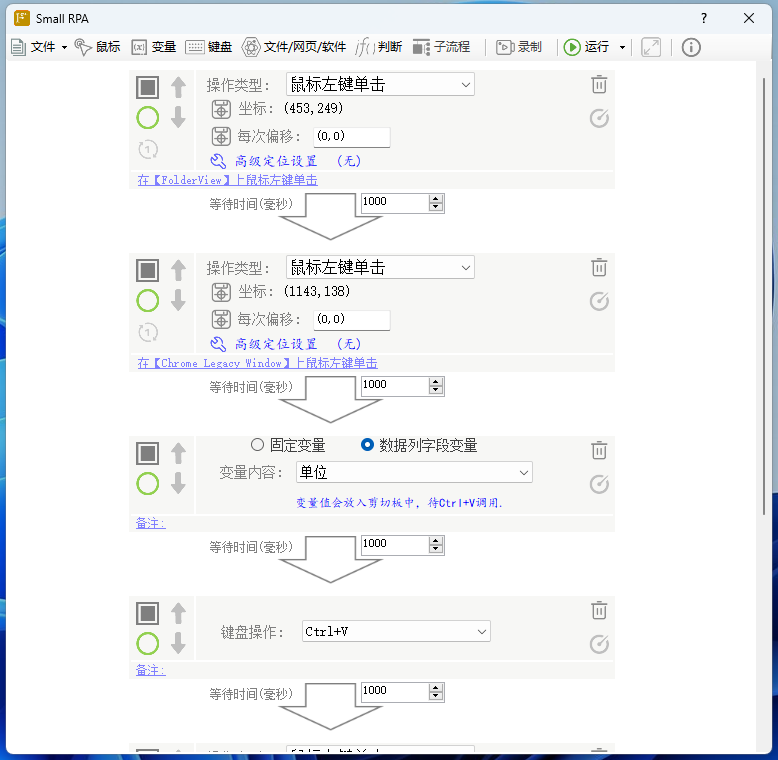The height and width of the screenshot is (760, 778).
Task: Toggle stop square of Chrome Legacy step
Action: pos(148,270)
